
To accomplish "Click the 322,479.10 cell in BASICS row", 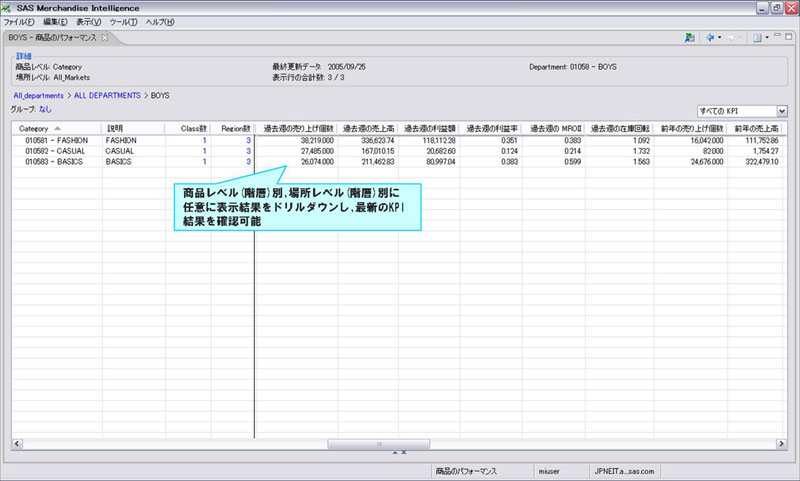I will pyautogui.click(x=762, y=162).
